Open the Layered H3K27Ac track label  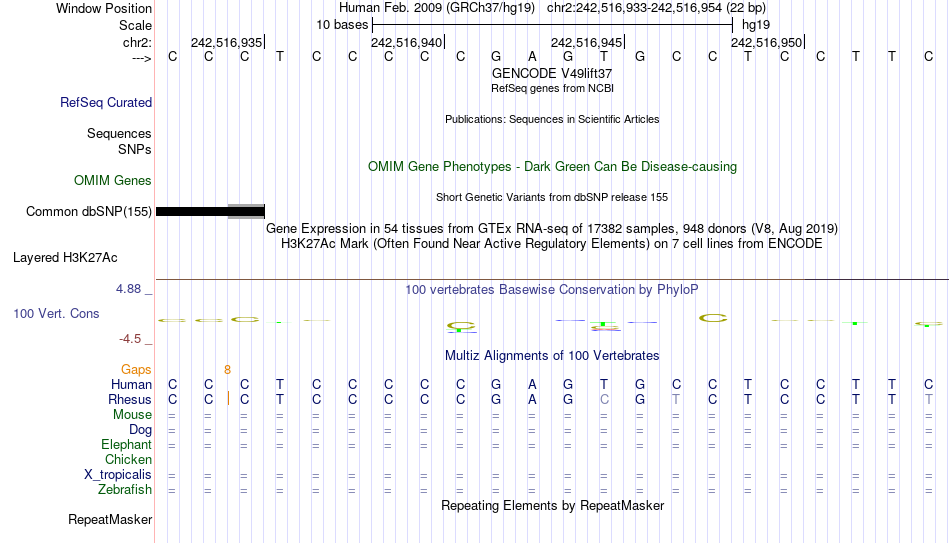65,258
